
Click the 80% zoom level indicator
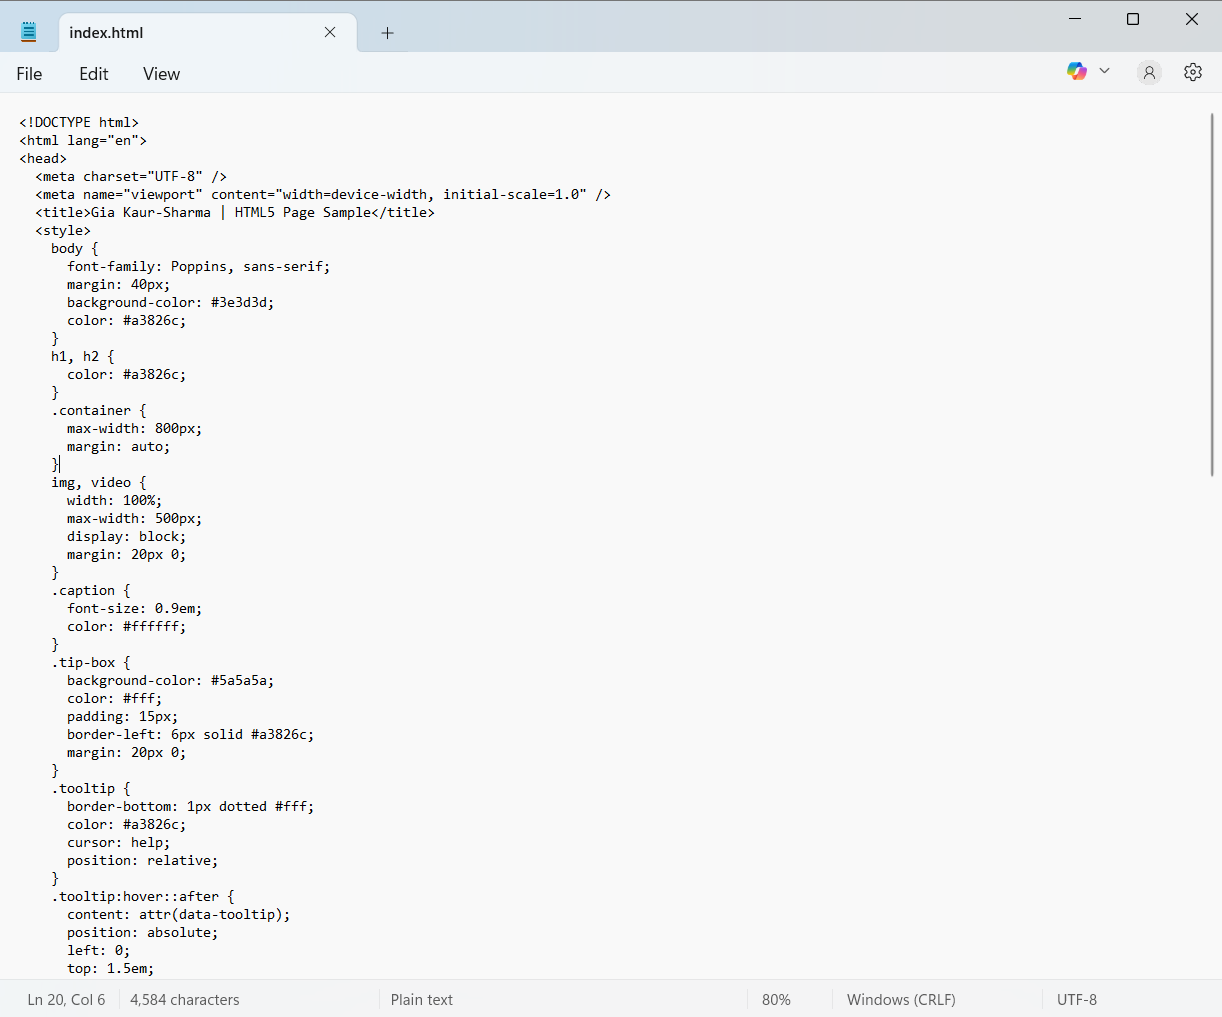776,999
